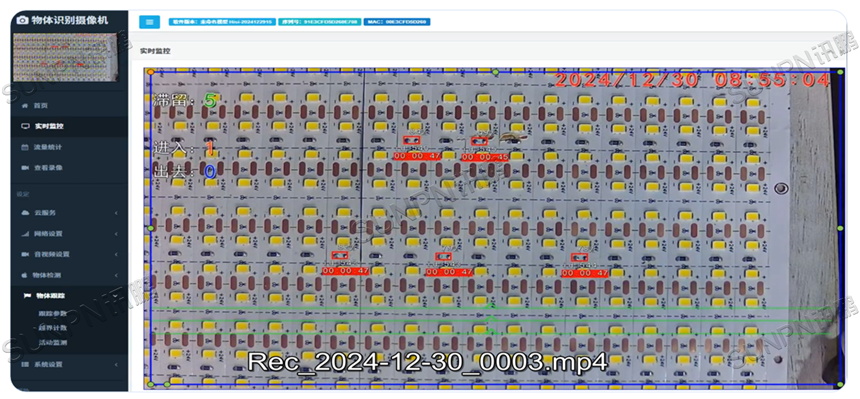Viewport: 860px width, 399px height.
Task: Click the signal bars icon beside 网络设置
Action: (x=24, y=234)
